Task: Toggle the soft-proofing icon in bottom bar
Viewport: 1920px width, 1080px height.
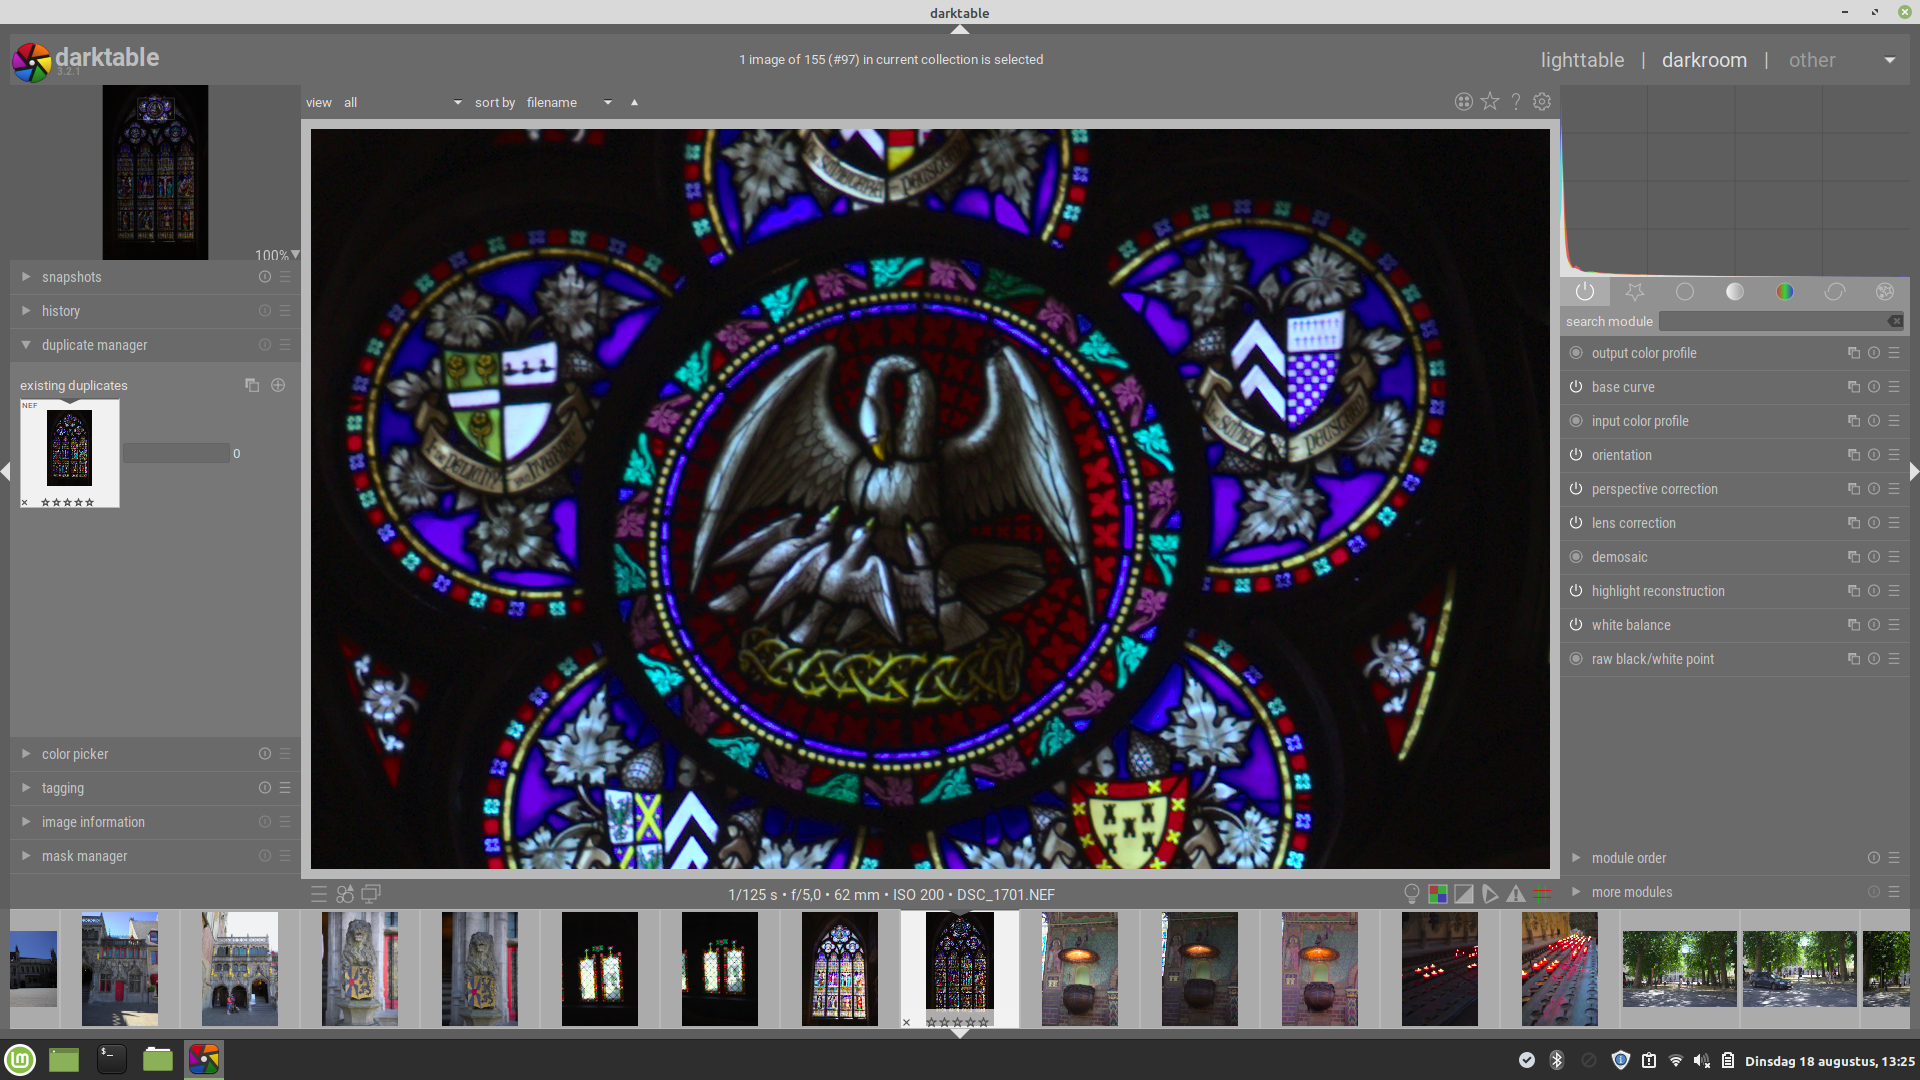Action: coord(1490,894)
